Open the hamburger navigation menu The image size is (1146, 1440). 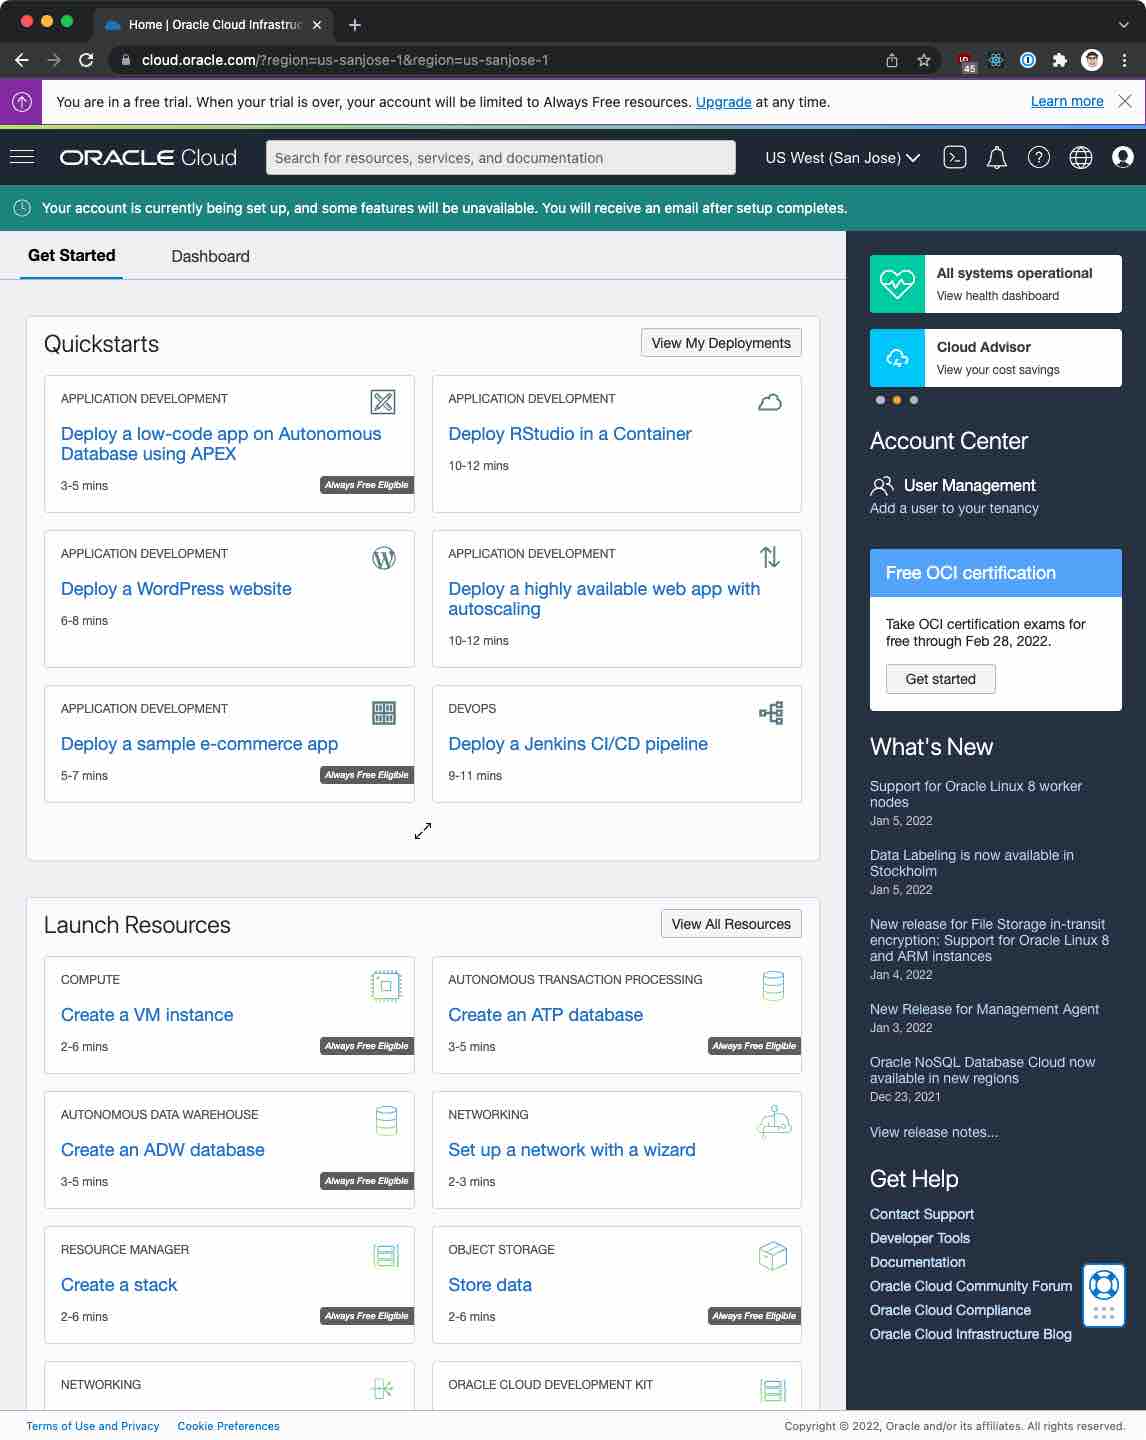point(22,157)
